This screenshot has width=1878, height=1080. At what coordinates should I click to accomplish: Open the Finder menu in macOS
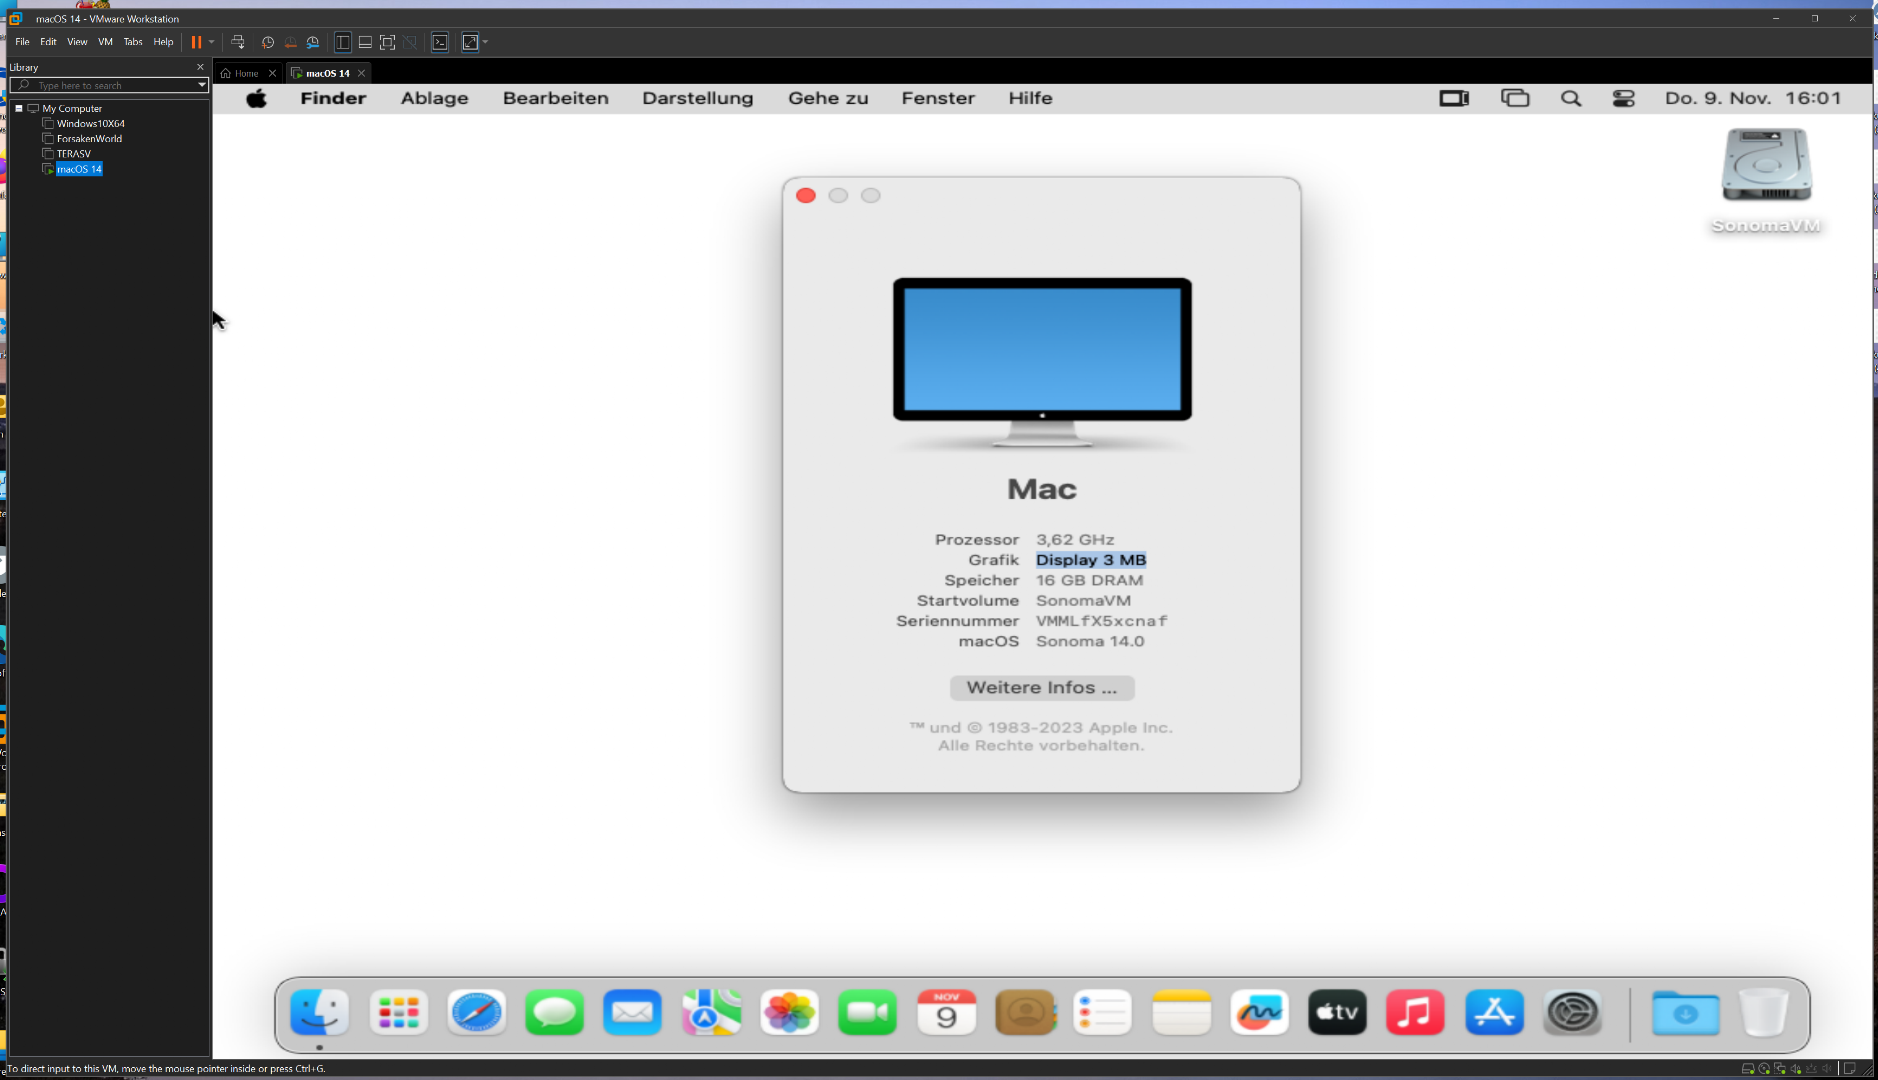[333, 98]
